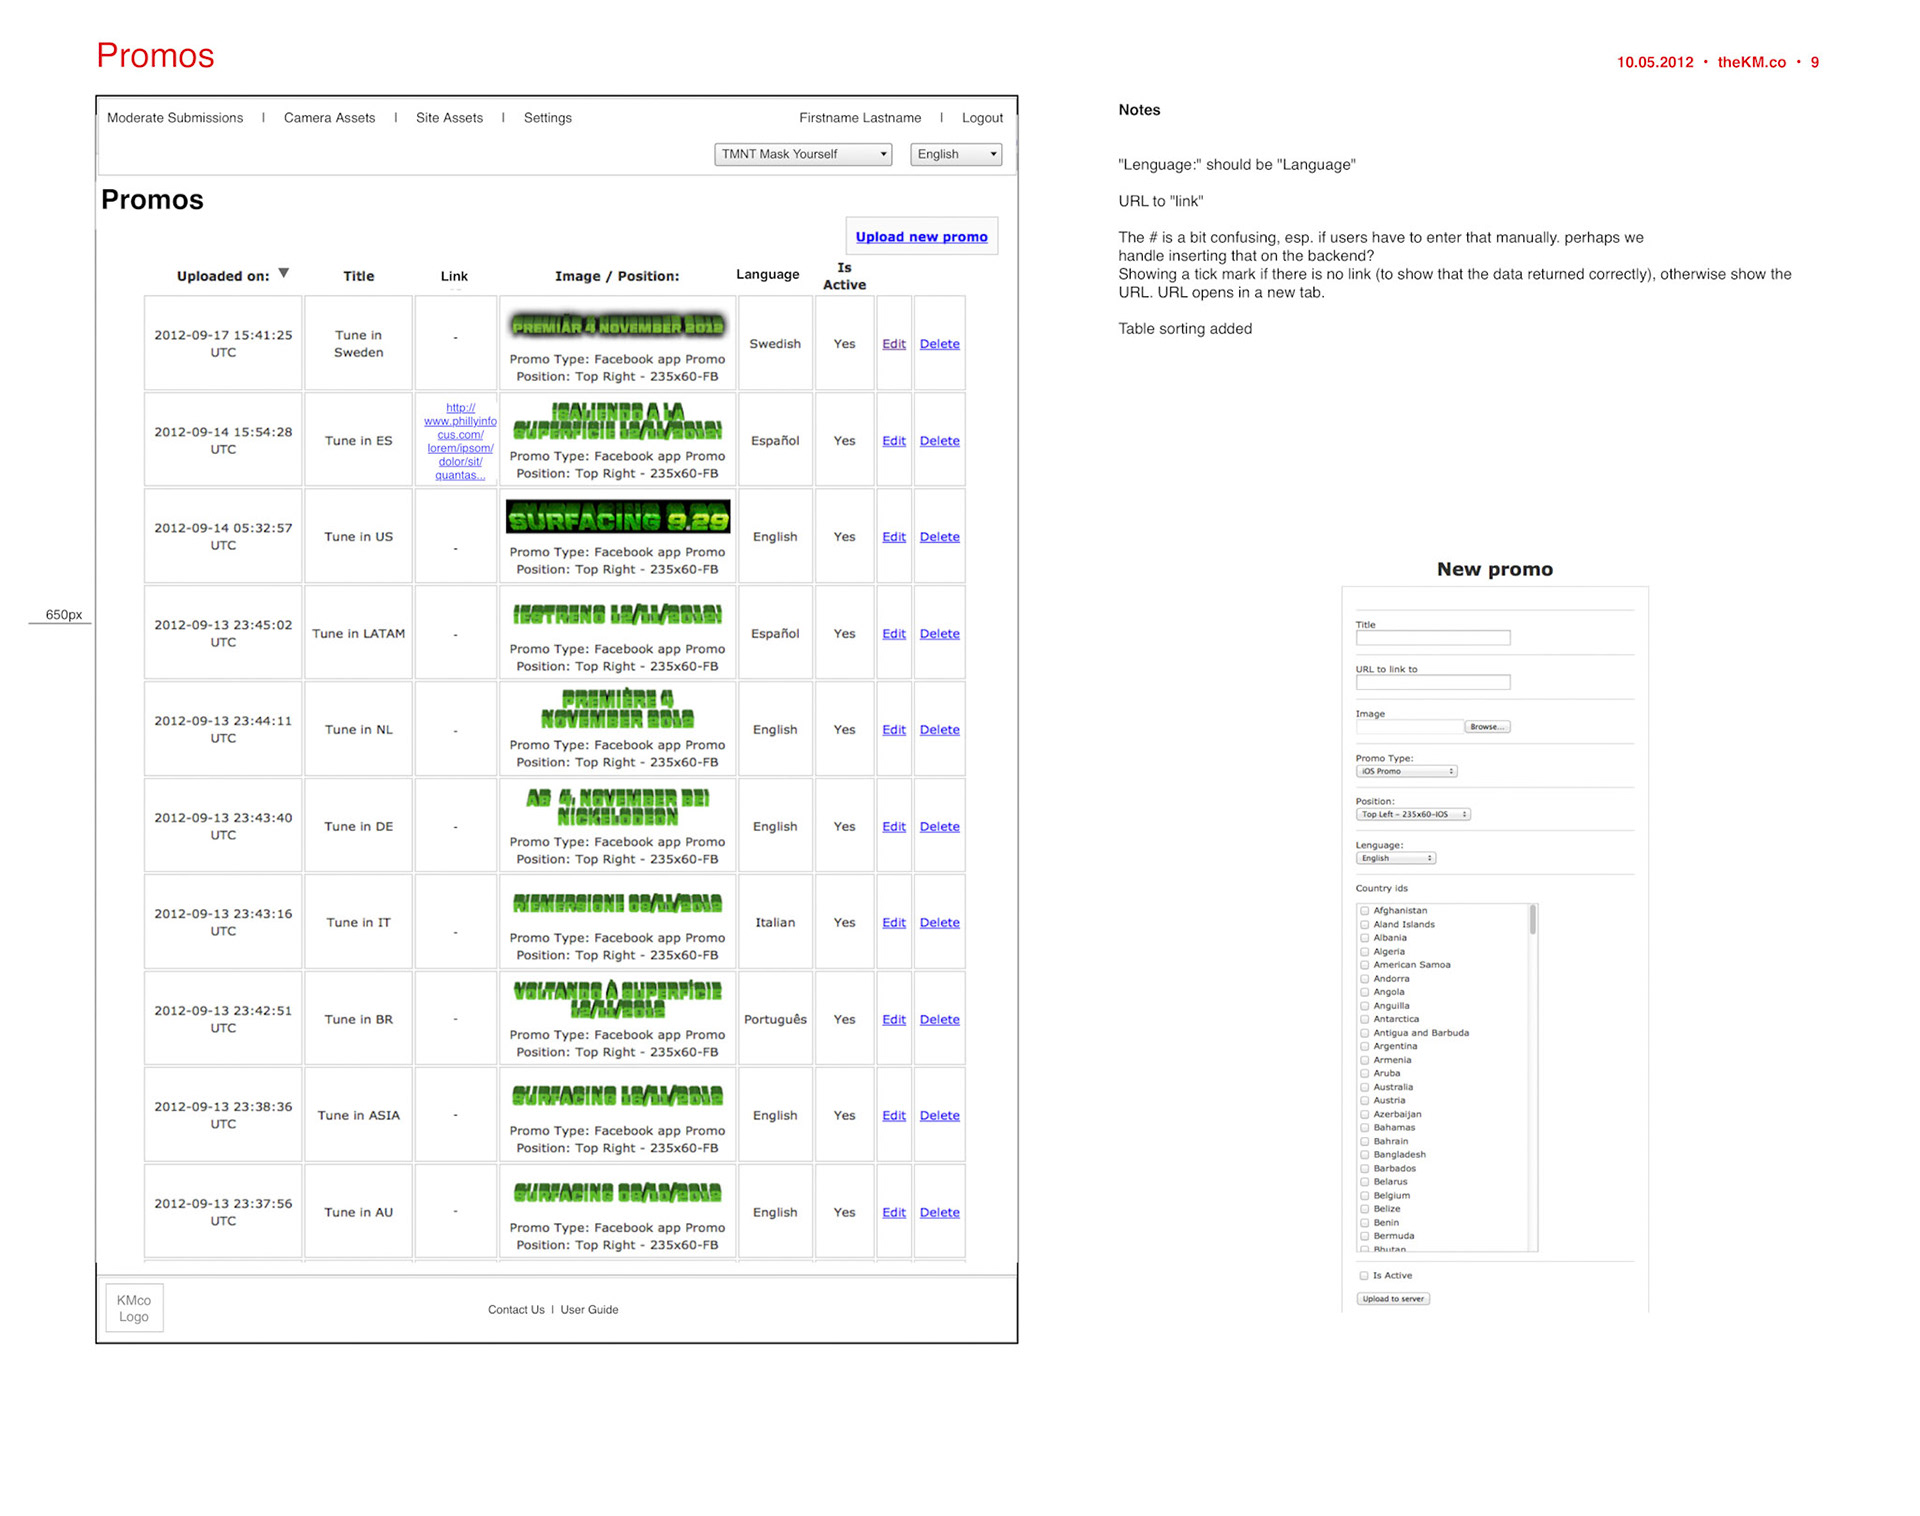Check the Antarctica country checkbox
This screenshot has height=1516, width=1920.
(x=1364, y=1019)
